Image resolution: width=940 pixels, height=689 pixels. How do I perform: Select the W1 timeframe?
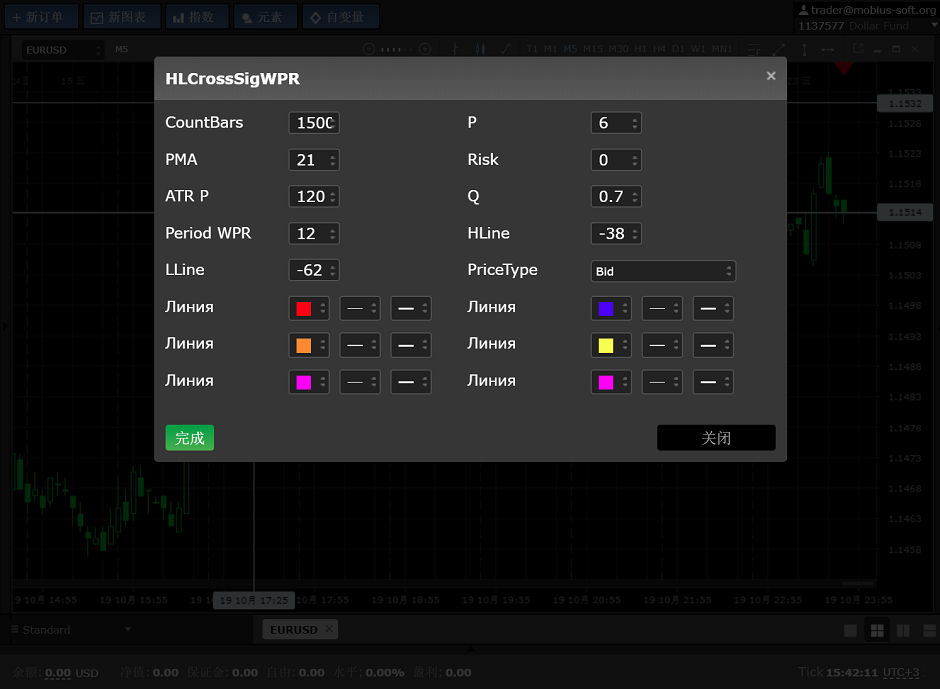[698, 49]
